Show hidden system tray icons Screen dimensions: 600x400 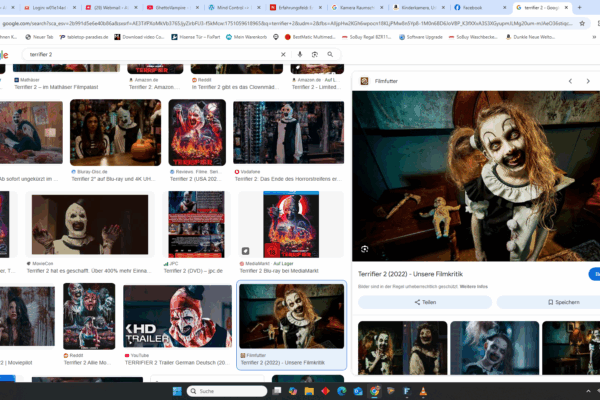[x=588, y=391]
